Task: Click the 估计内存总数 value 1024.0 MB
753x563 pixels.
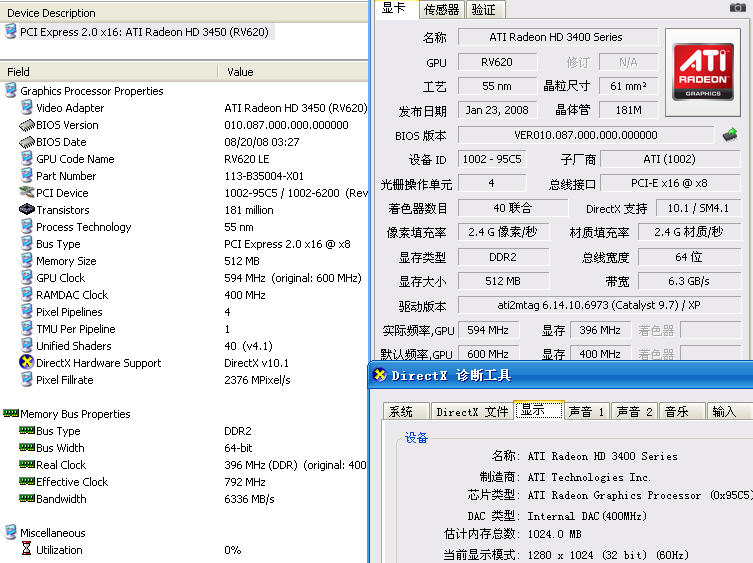Action: (555, 534)
